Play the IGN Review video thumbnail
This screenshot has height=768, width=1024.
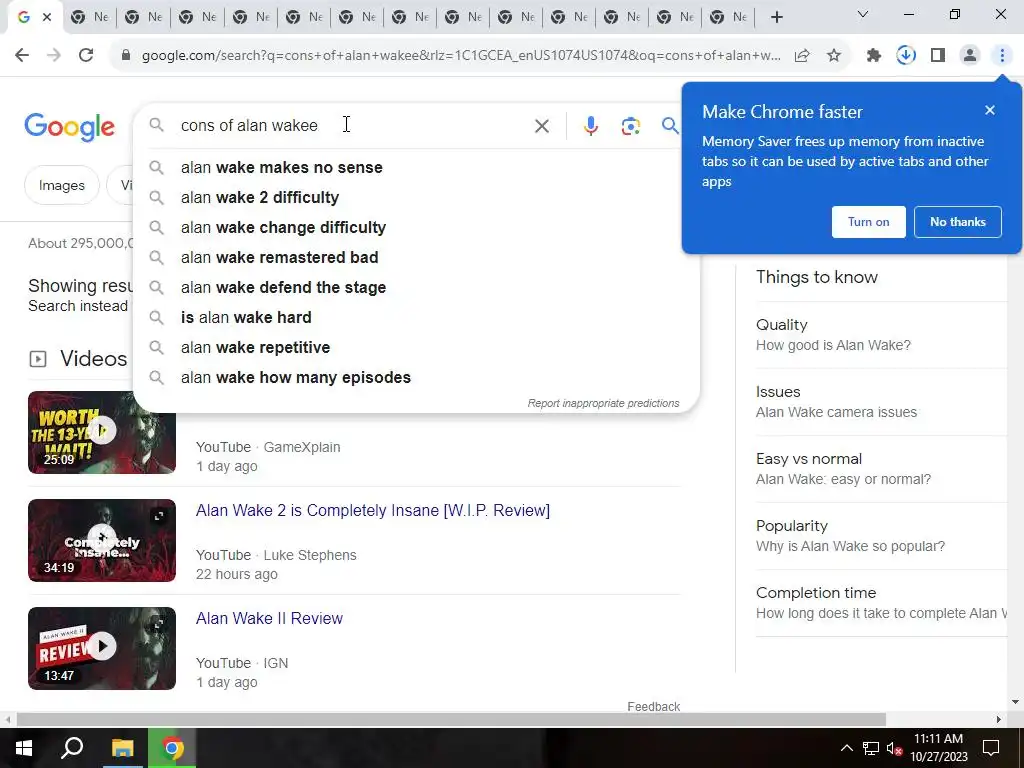[x=102, y=648]
